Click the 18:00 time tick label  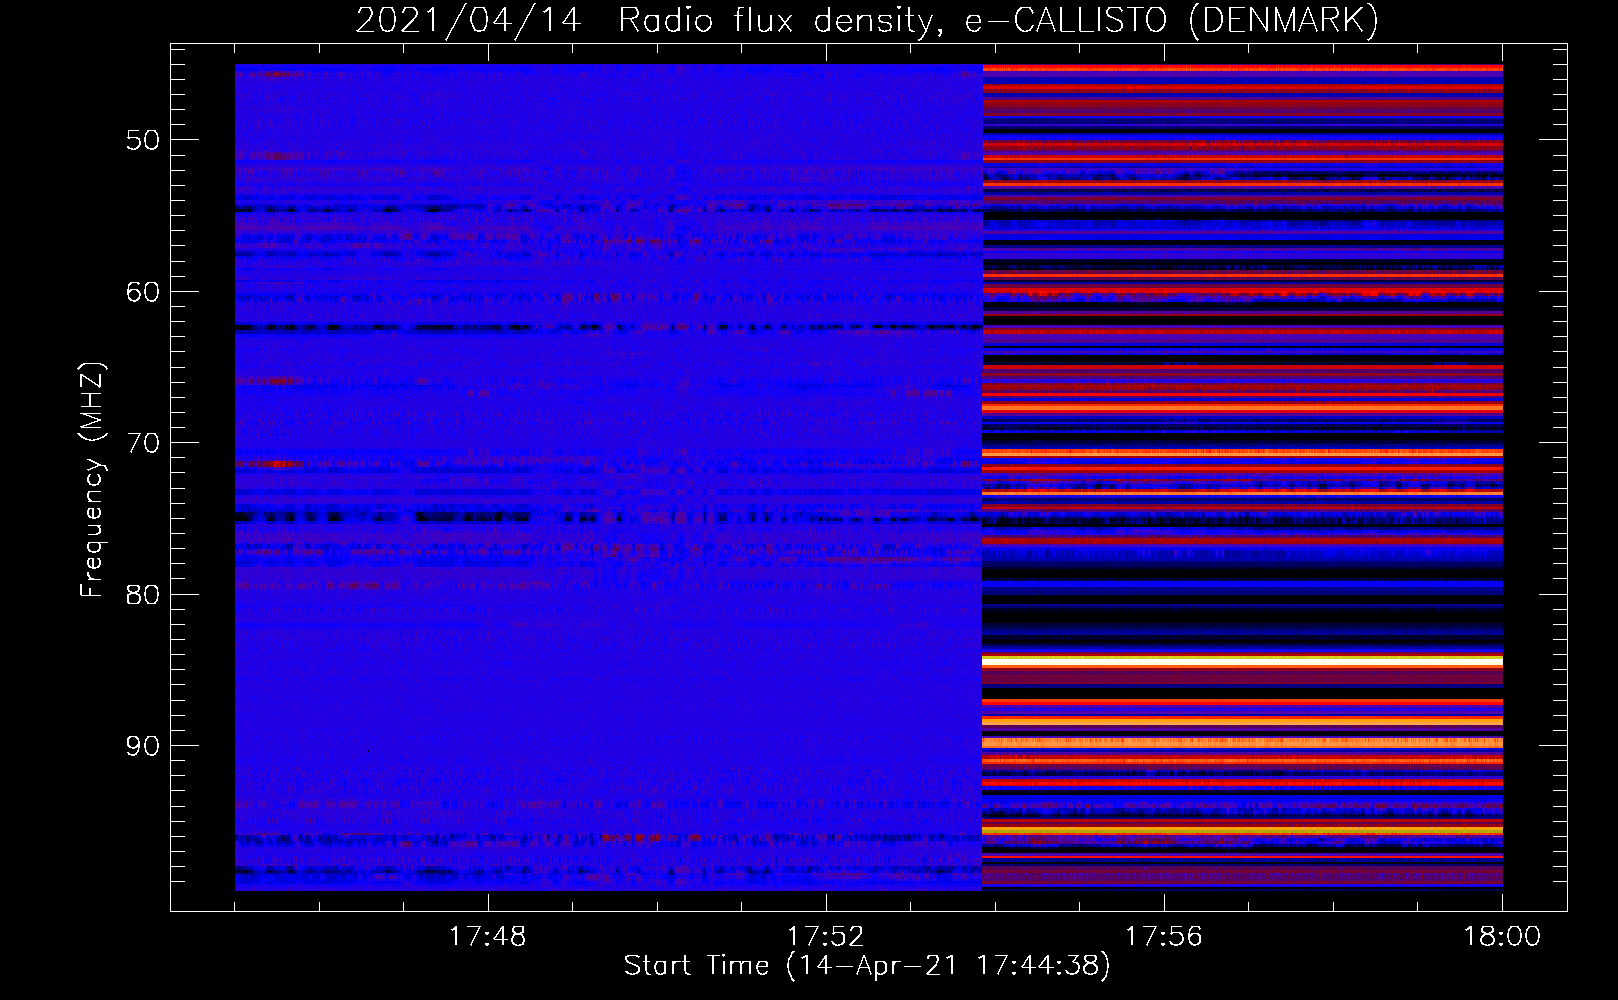point(1502,937)
